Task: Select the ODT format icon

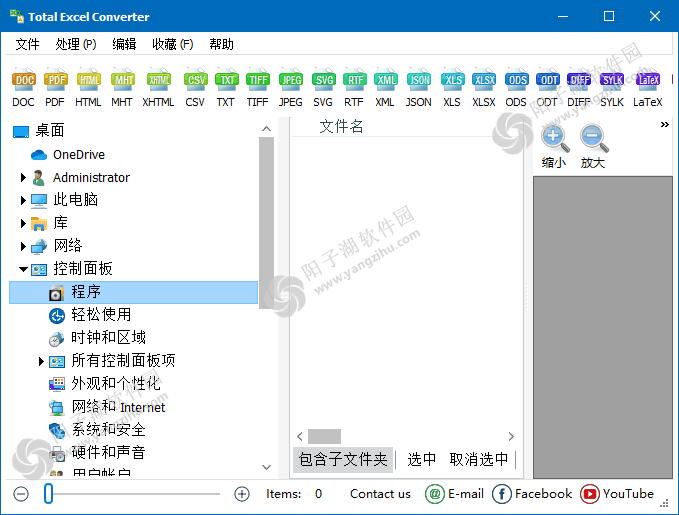Action: coord(548,80)
